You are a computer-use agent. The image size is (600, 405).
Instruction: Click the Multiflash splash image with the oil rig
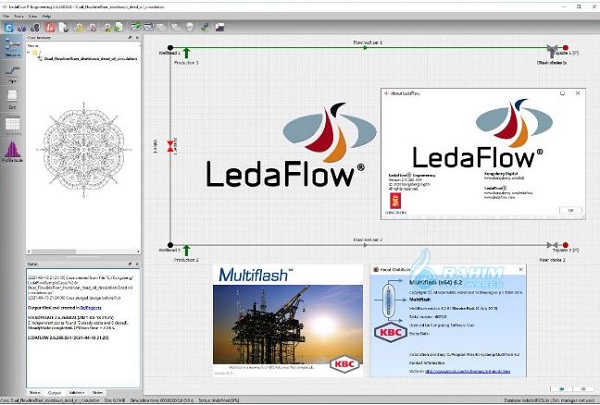pyautogui.click(x=288, y=325)
